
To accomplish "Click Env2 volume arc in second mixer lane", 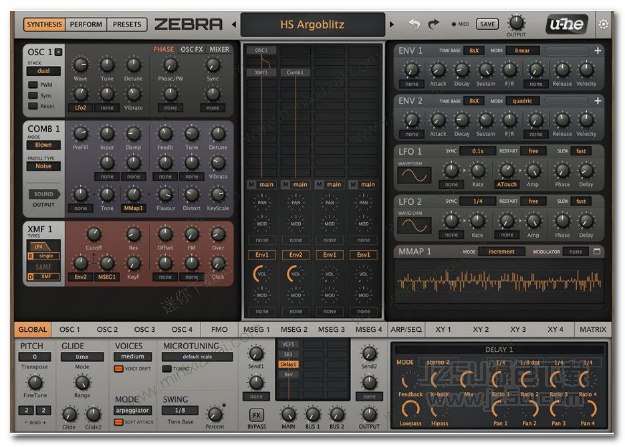I will 295,274.
